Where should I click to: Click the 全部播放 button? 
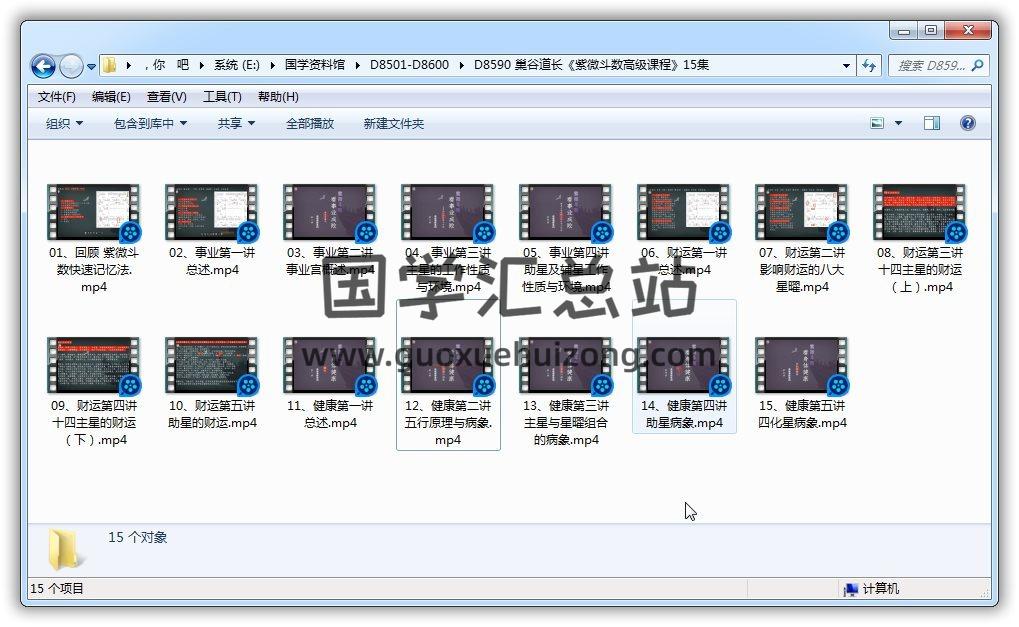tap(310, 123)
